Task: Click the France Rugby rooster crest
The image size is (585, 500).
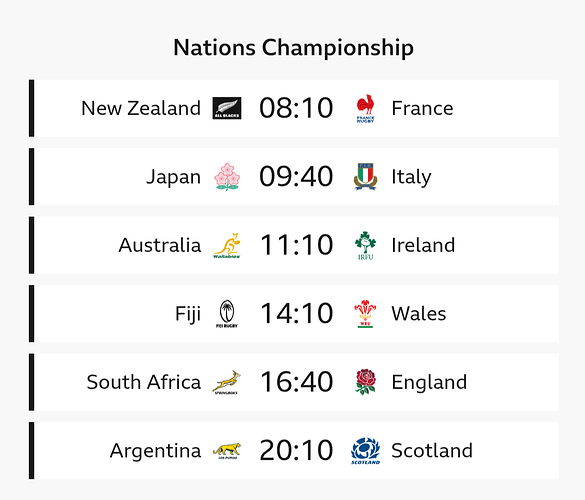Action: click(365, 108)
